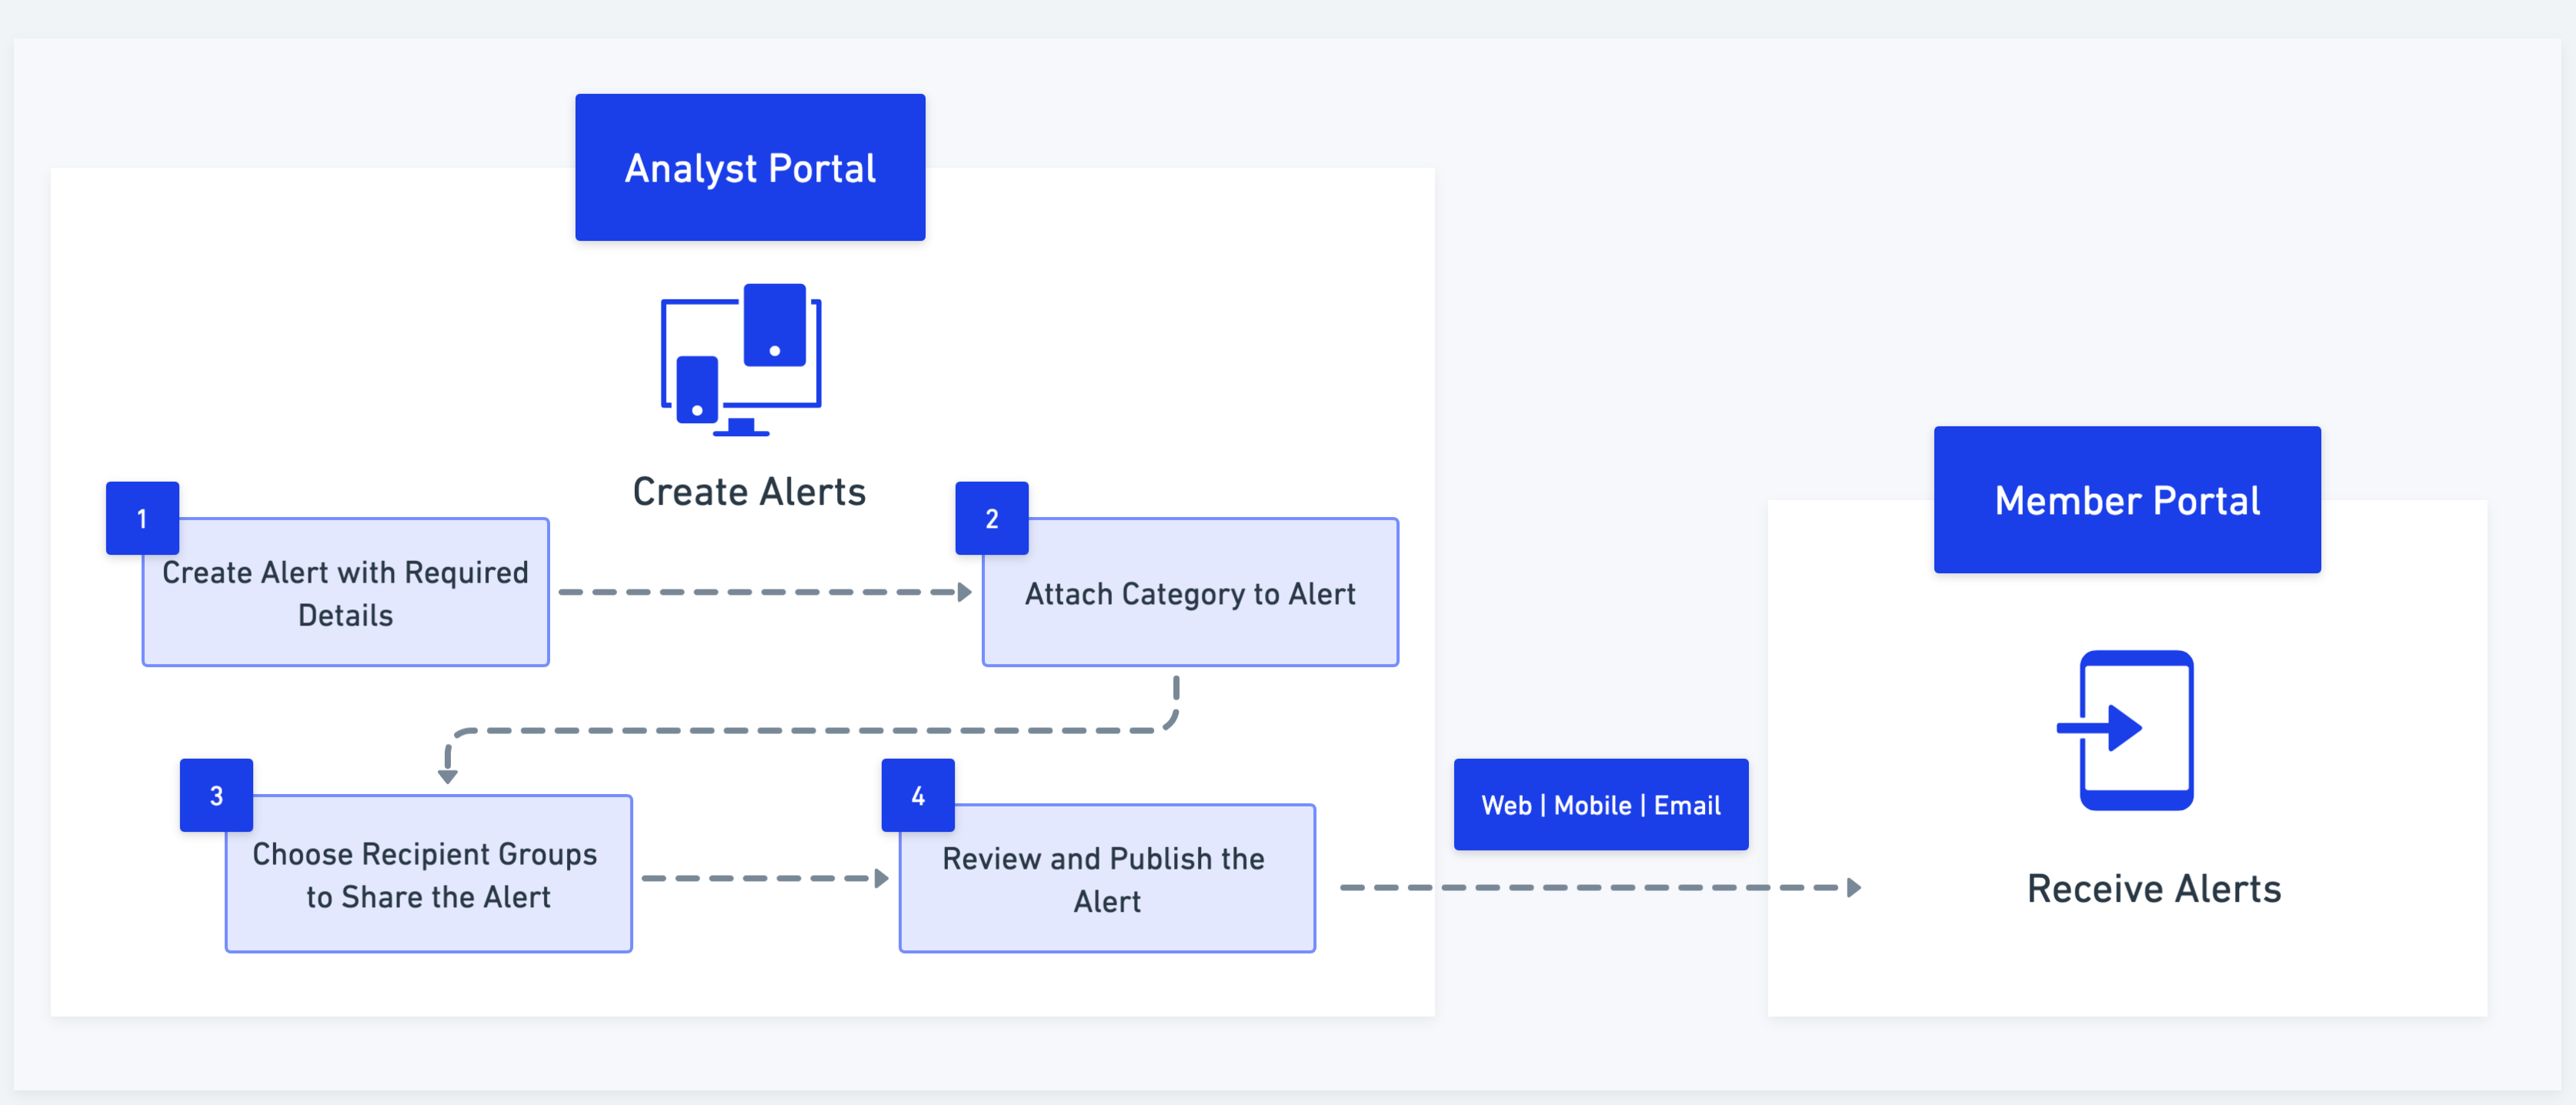Click Create Alert with Required Details box
The height and width of the screenshot is (1105, 2576).
[346, 594]
